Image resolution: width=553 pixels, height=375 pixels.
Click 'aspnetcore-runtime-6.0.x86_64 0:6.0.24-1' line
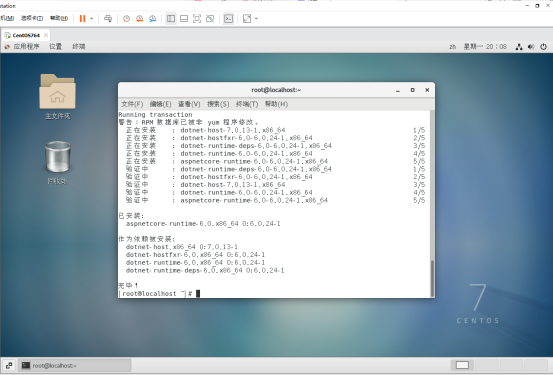[203, 224]
